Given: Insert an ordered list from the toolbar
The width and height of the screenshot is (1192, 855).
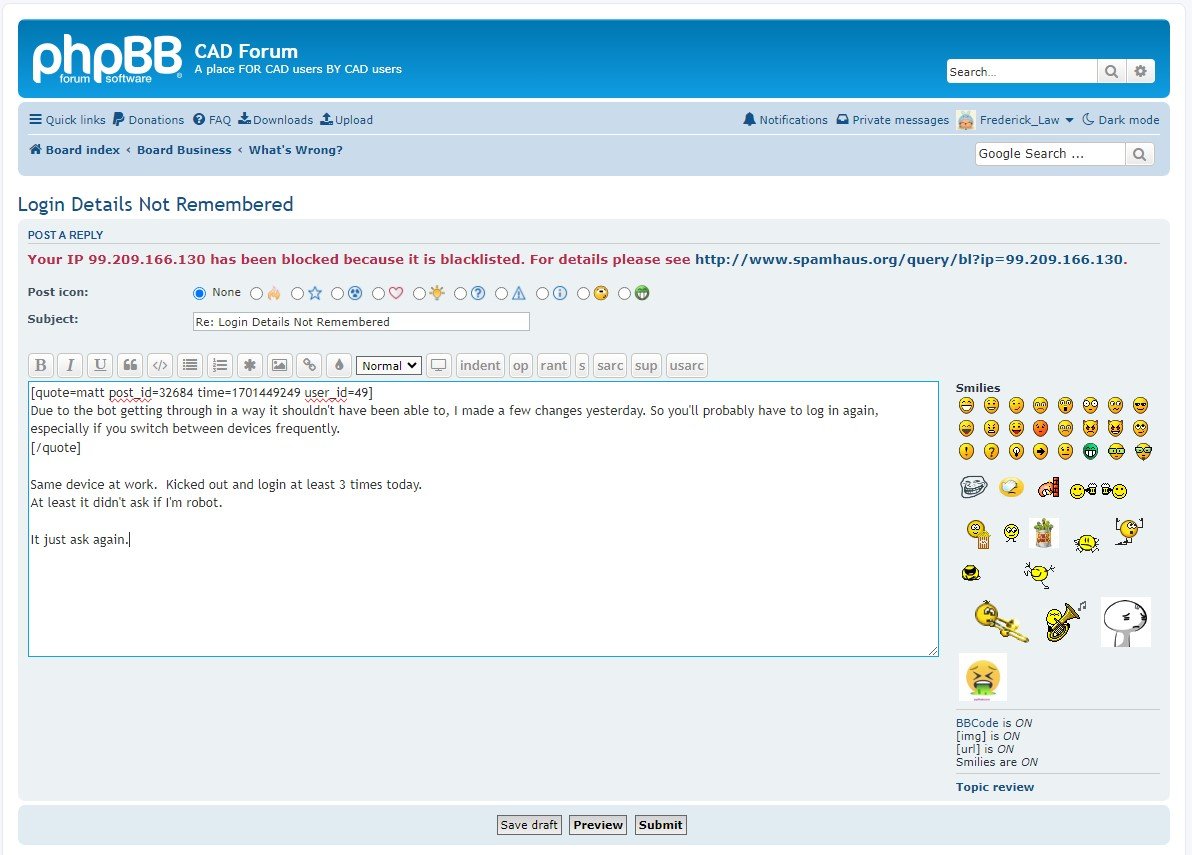Looking at the screenshot, I should (219, 365).
